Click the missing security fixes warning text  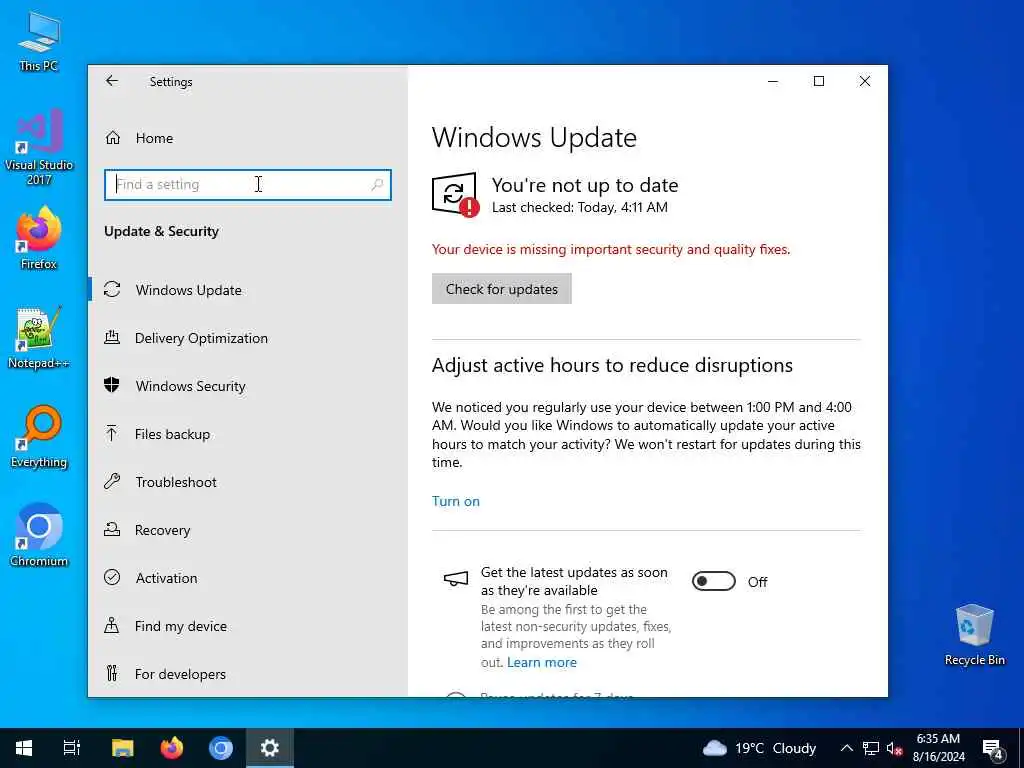[611, 249]
